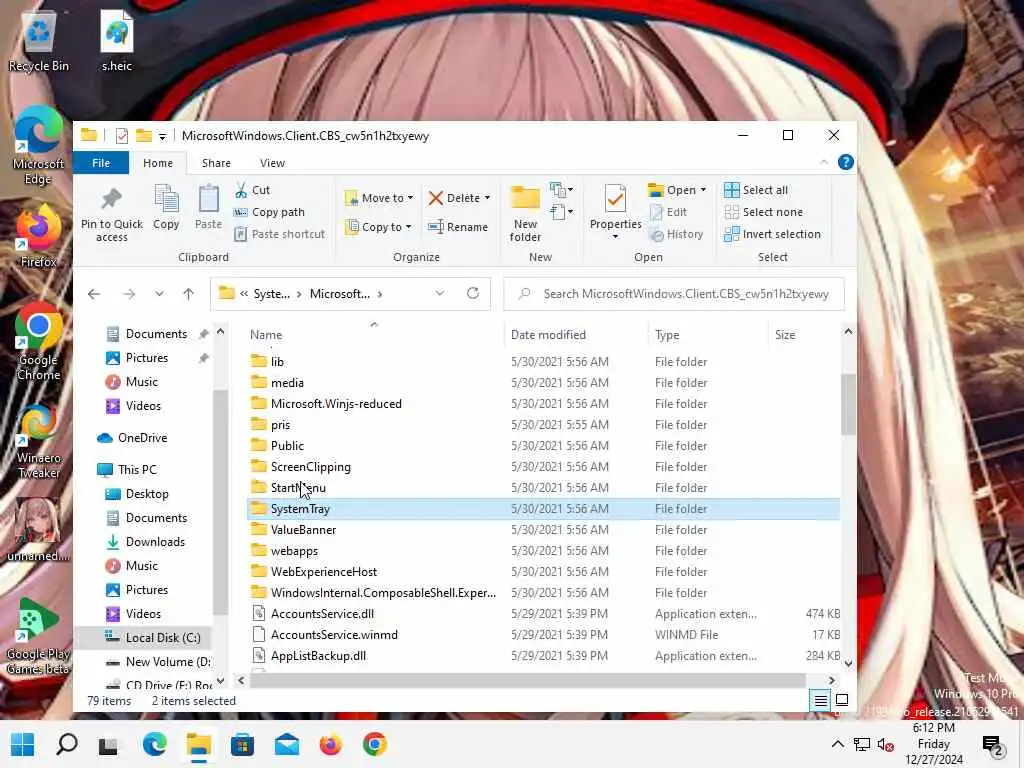The image size is (1024, 768).
Task: Select all items
Action: (756, 190)
